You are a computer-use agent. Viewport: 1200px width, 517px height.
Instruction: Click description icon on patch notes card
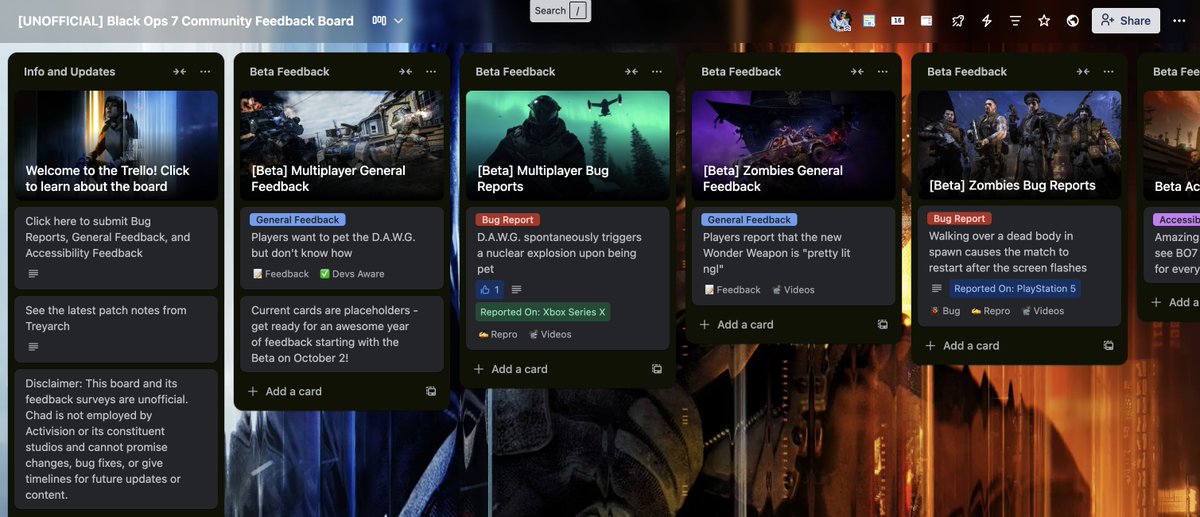coord(33,347)
